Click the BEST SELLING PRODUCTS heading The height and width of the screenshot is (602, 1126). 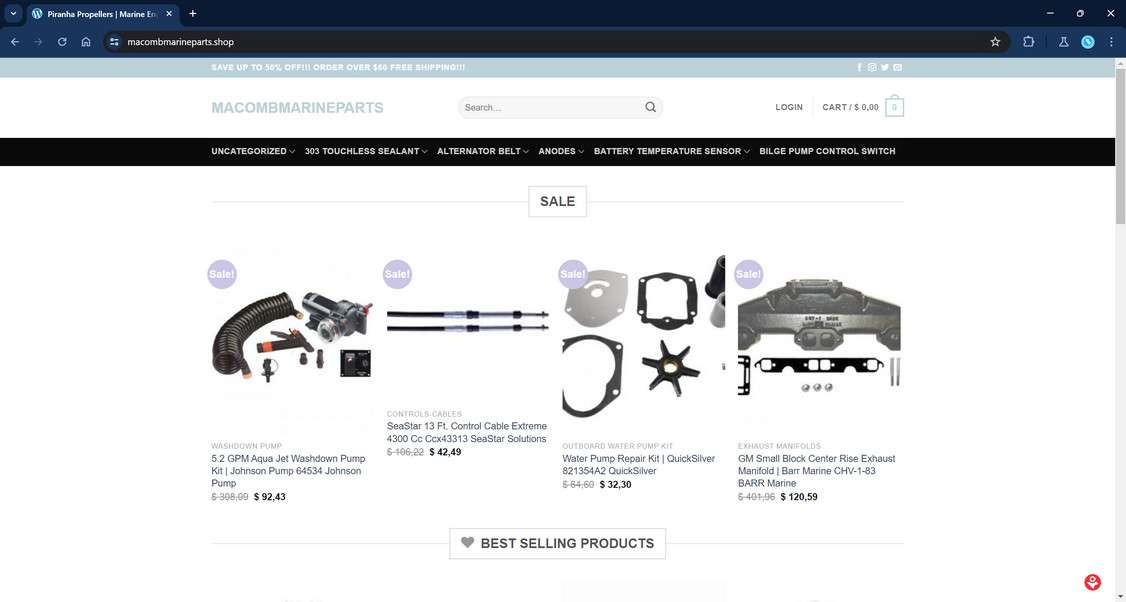(x=557, y=544)
